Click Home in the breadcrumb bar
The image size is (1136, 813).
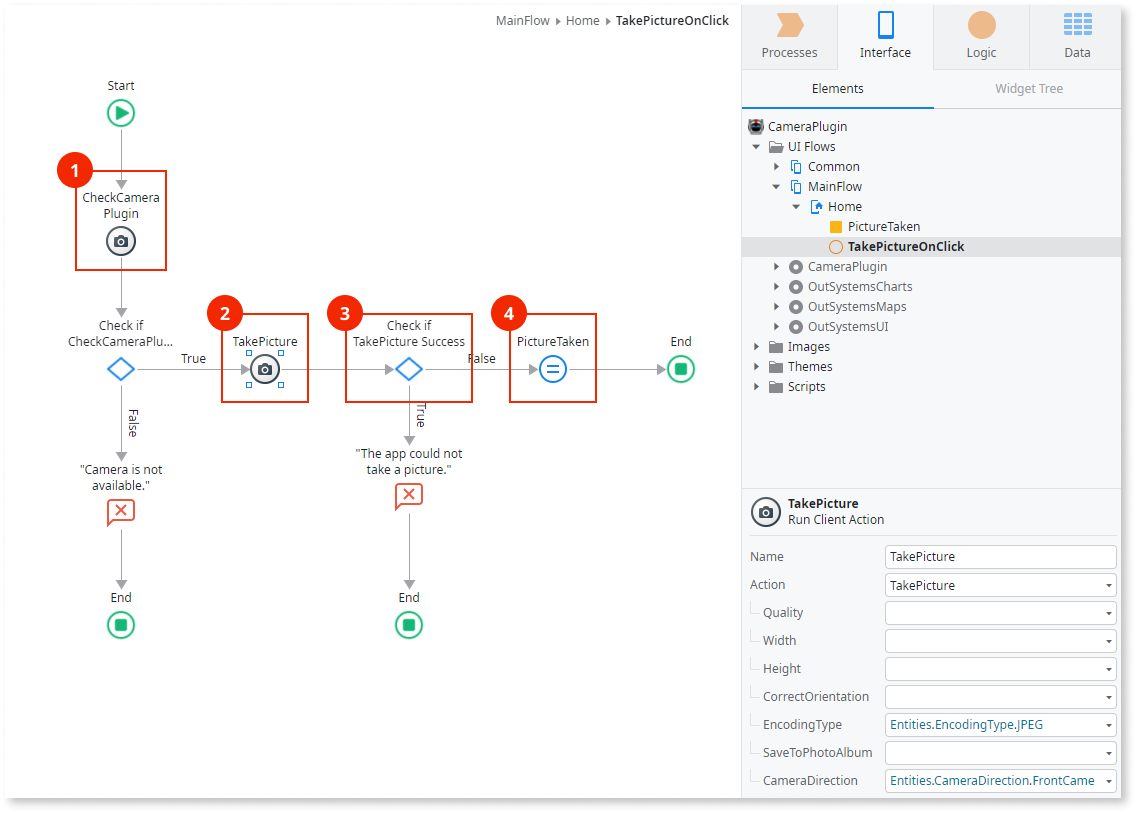[583, 19]
